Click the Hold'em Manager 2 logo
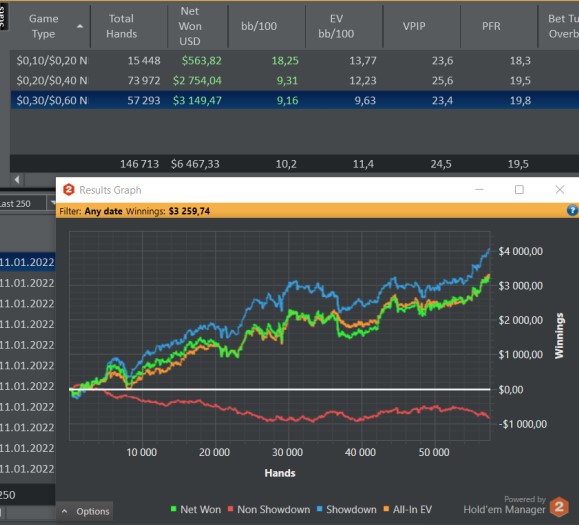This screenshot has height=525, width=579. point(559,507)
